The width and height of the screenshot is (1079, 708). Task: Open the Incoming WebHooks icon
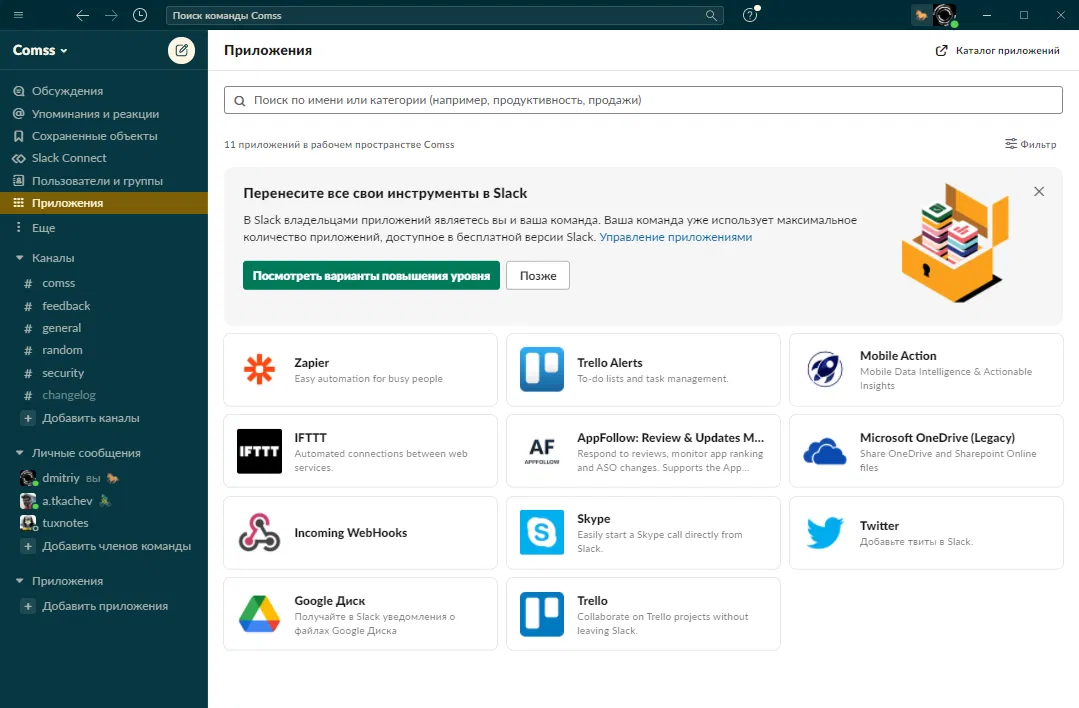pos(260,533)
